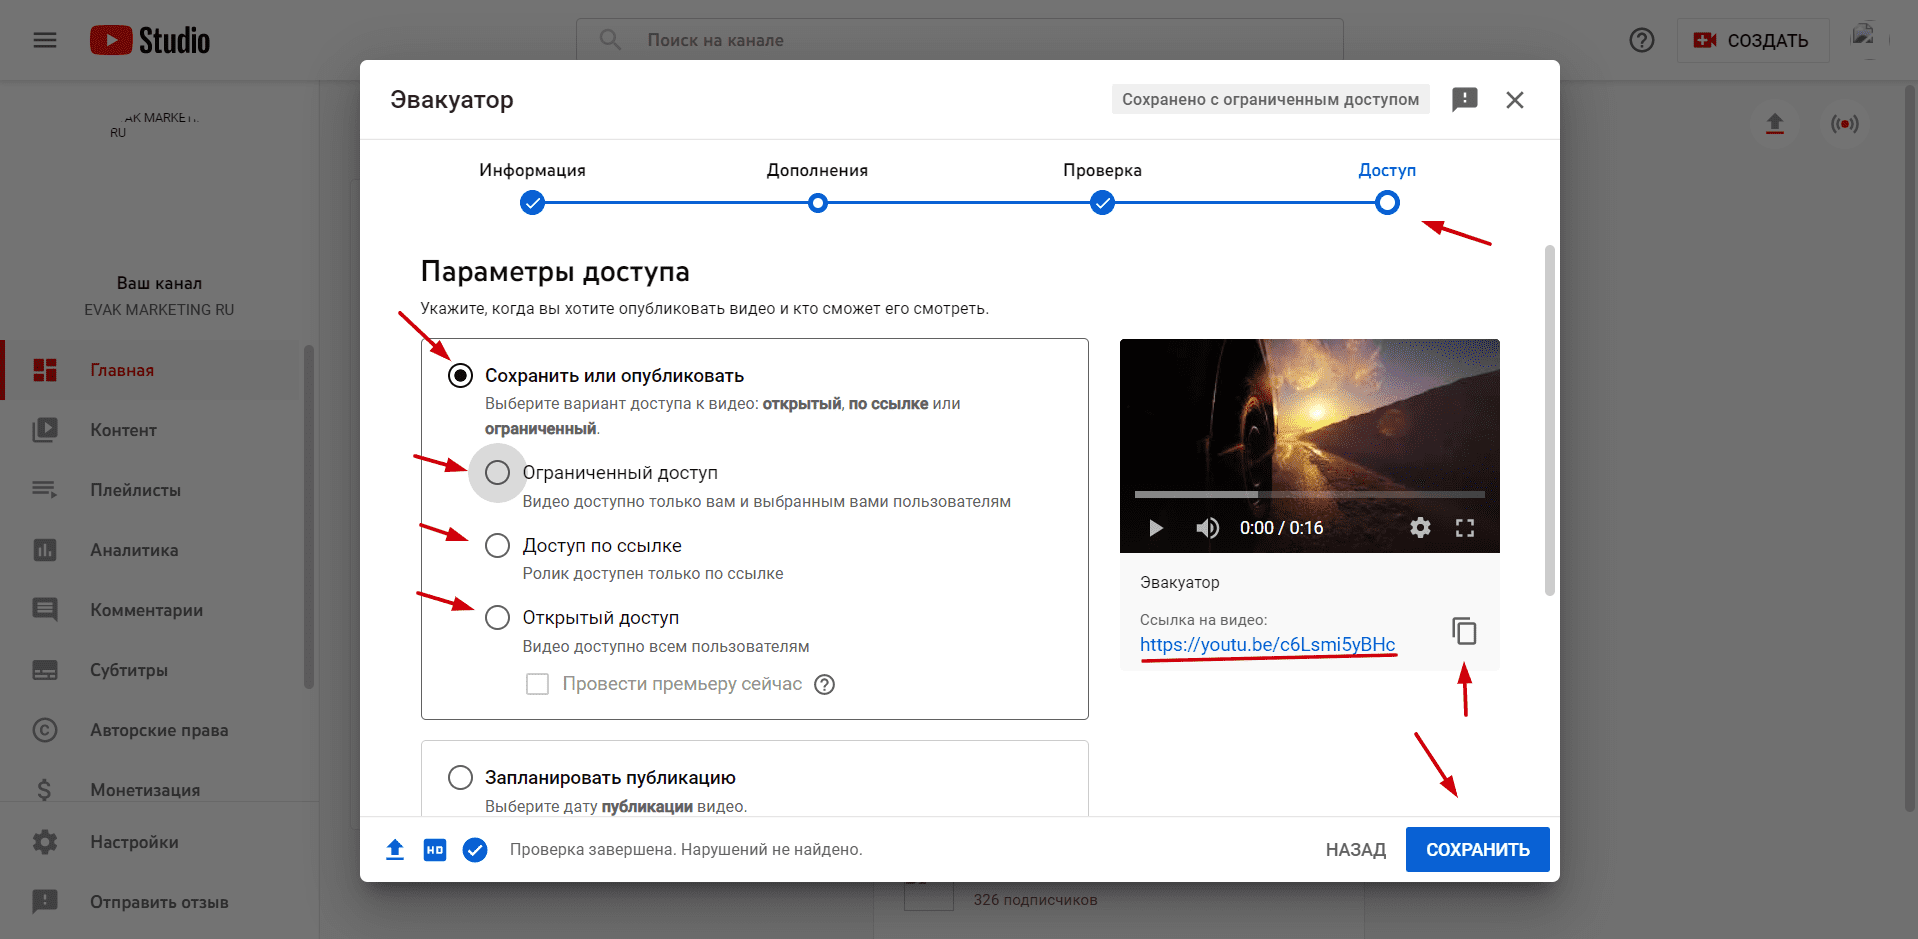Click the background upload video icon

[x=1774, y=124]
